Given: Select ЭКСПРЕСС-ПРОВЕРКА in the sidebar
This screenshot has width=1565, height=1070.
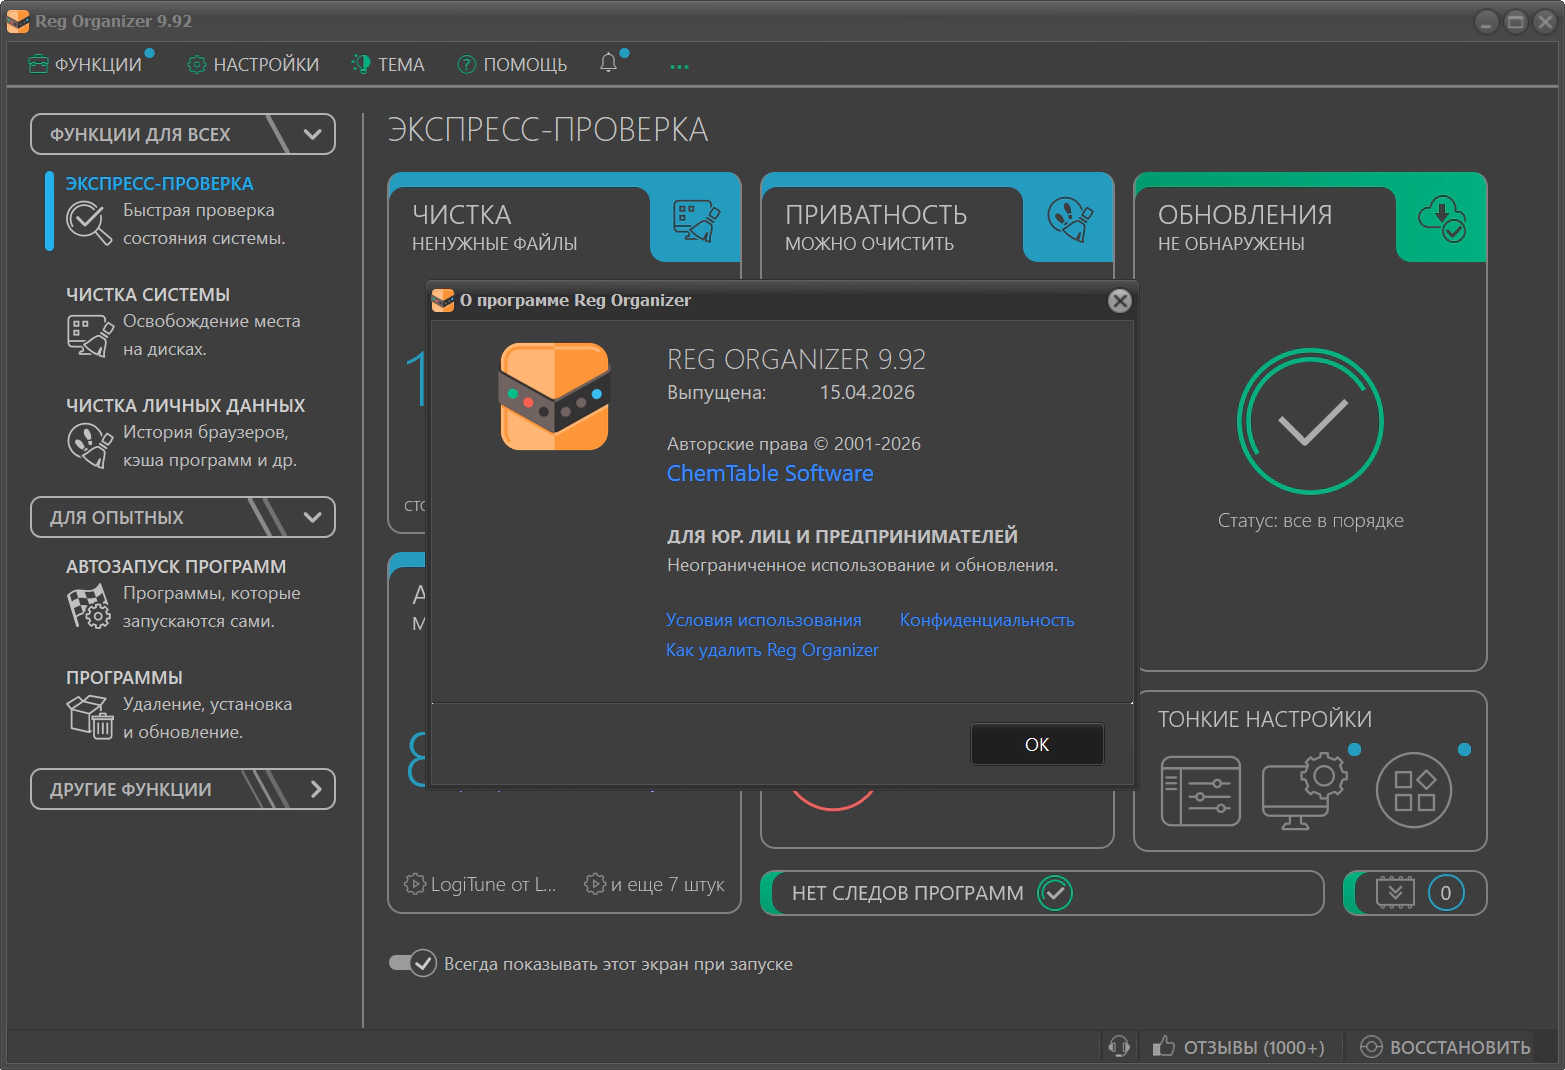Looking at the screenshot, I should (160, 184).
